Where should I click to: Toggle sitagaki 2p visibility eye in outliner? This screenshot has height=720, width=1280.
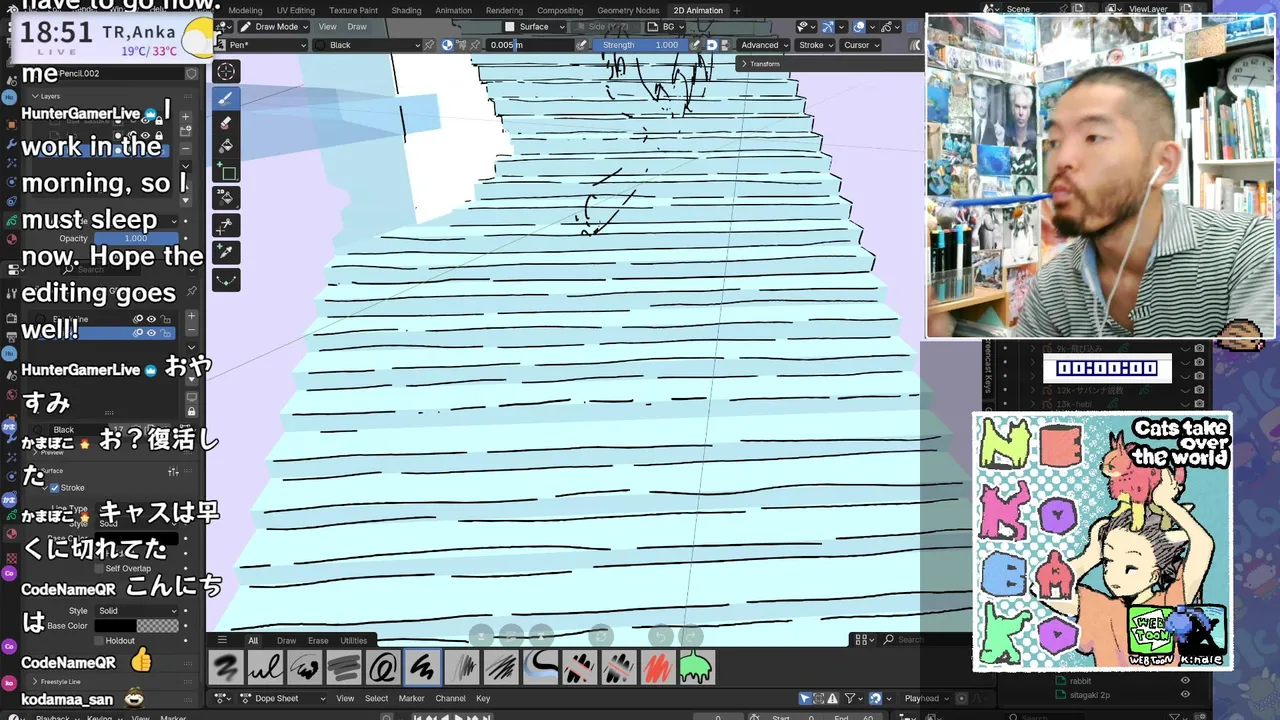pos(1185,694)
